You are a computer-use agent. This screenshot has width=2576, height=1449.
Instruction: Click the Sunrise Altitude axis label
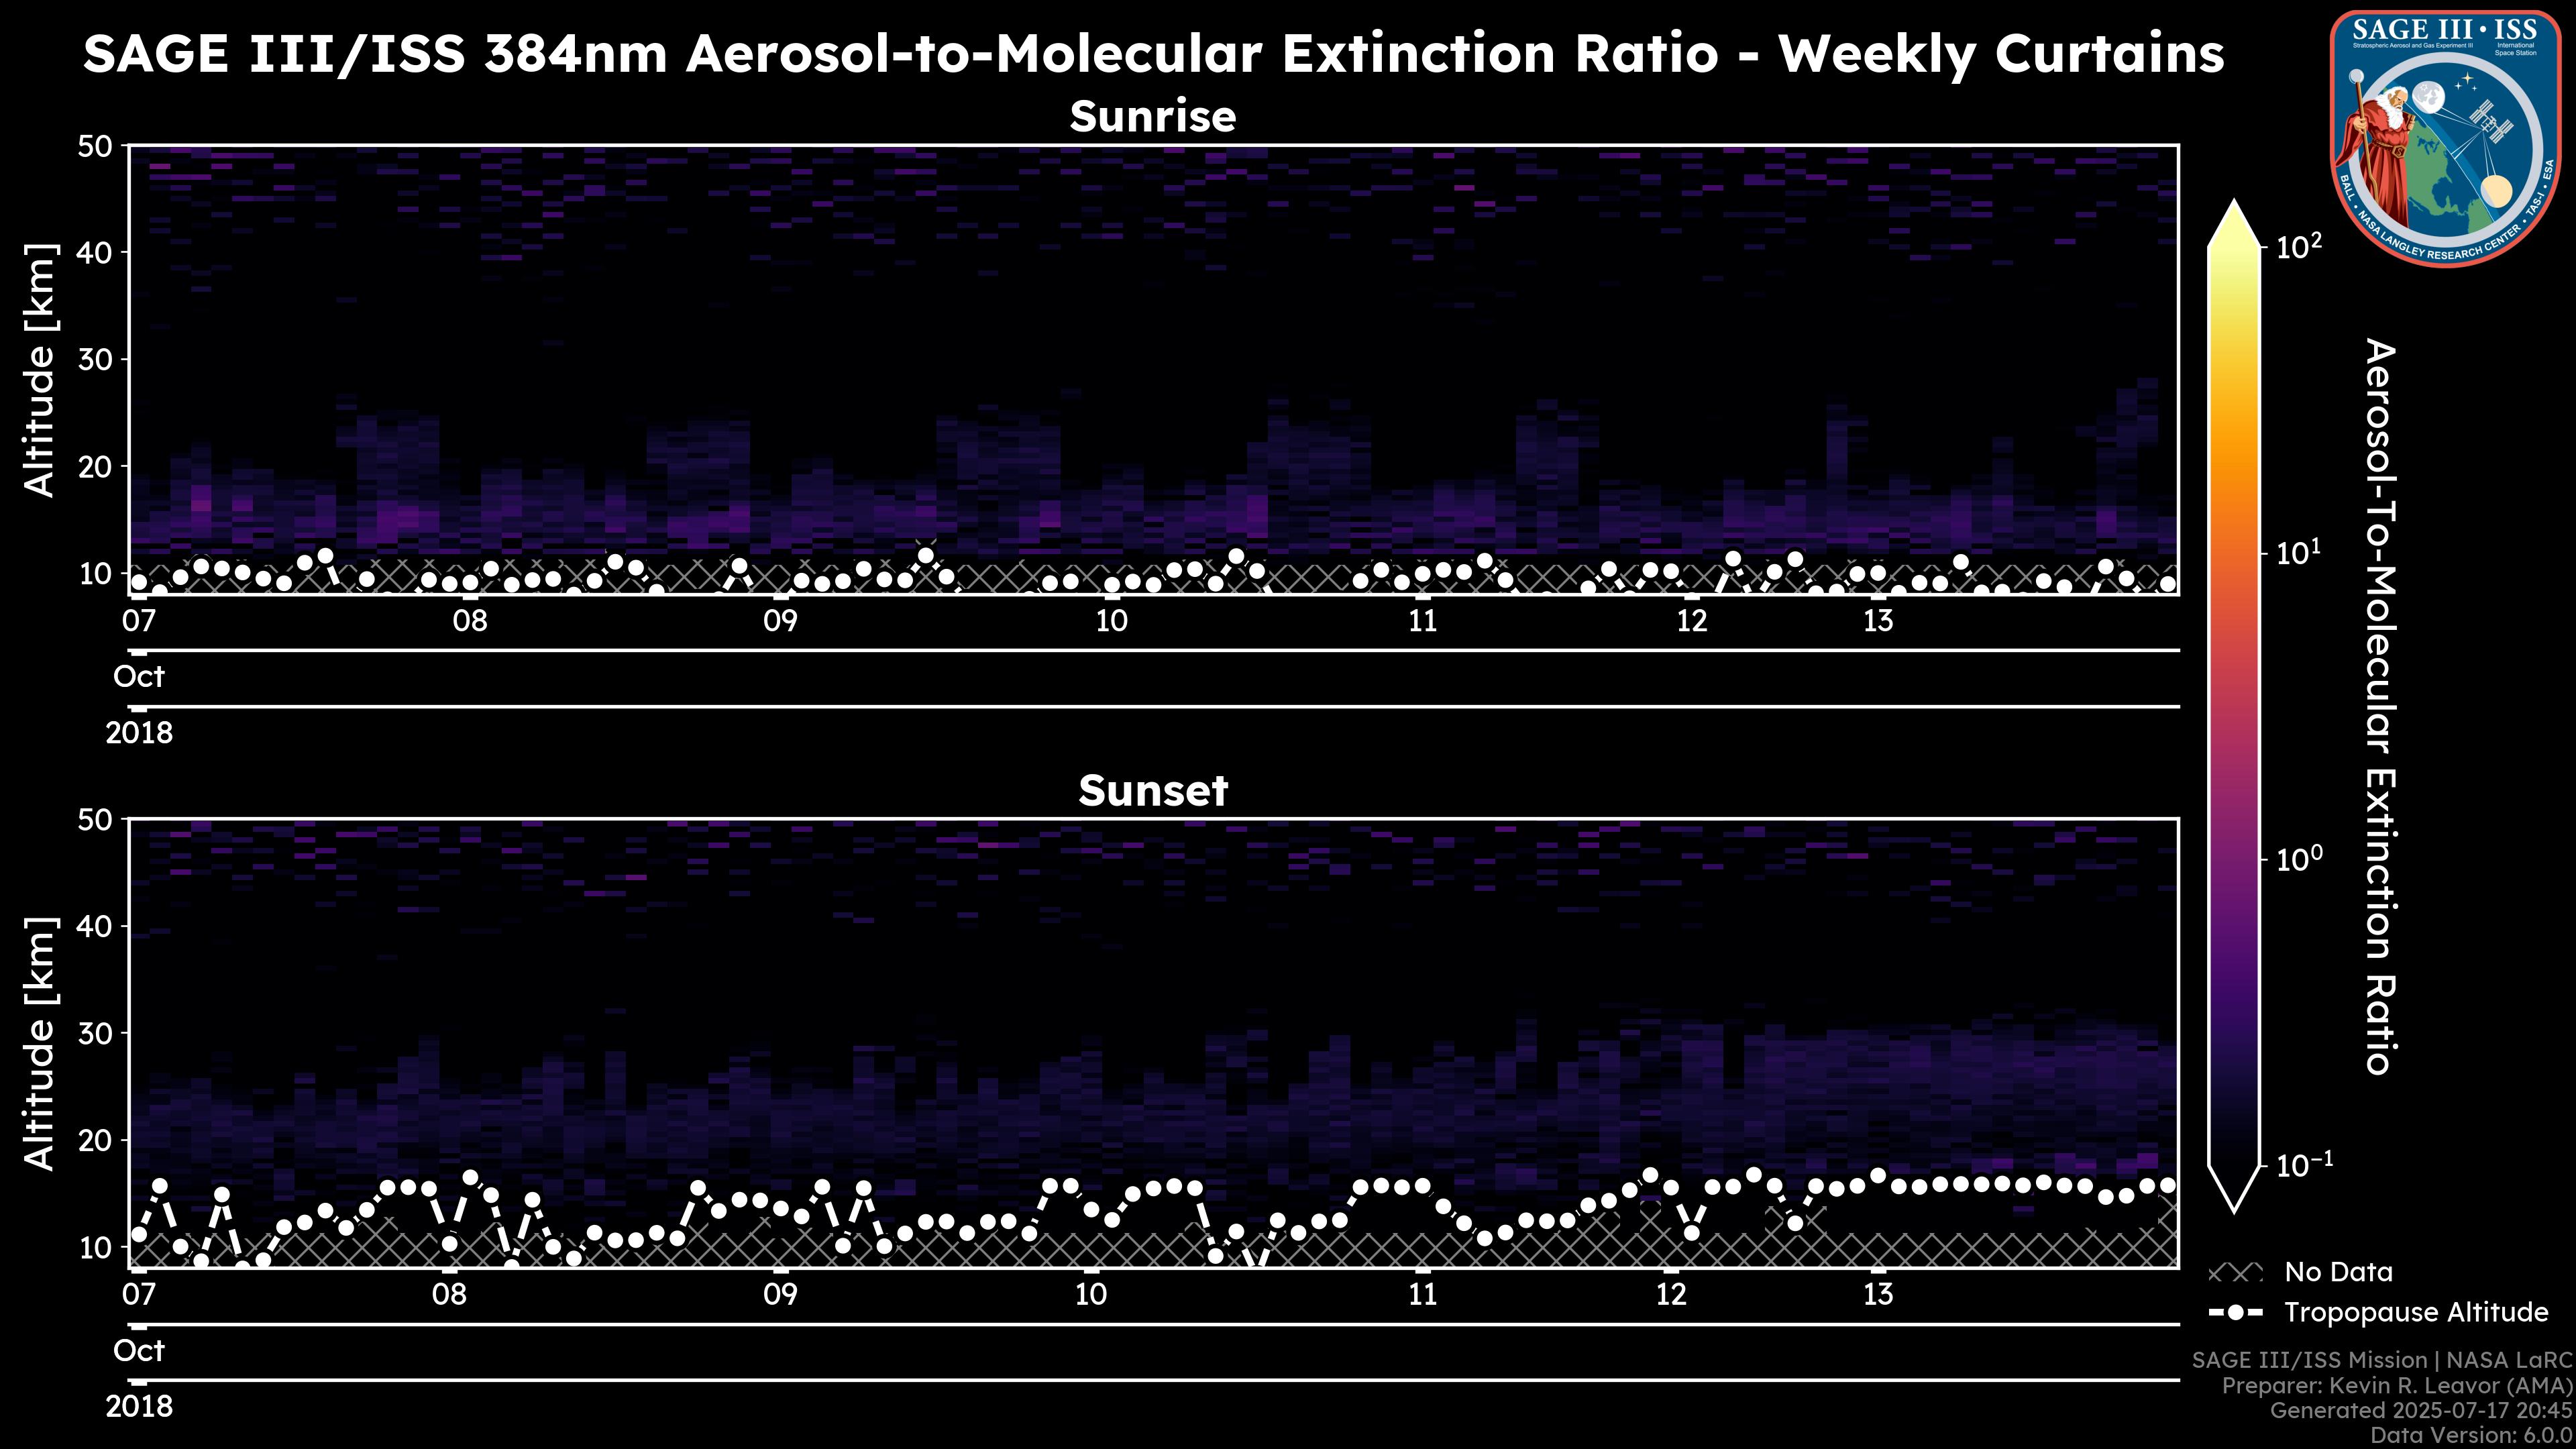point(40,370)
